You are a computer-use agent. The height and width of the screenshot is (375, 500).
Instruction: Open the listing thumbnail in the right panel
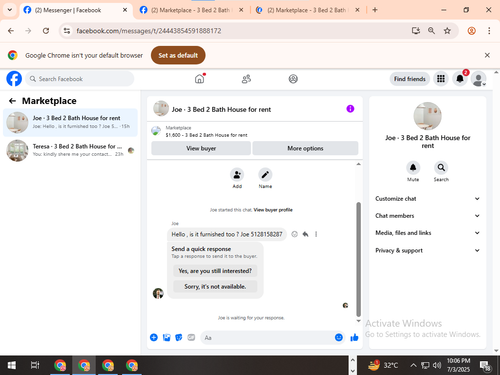pos(427,116)
